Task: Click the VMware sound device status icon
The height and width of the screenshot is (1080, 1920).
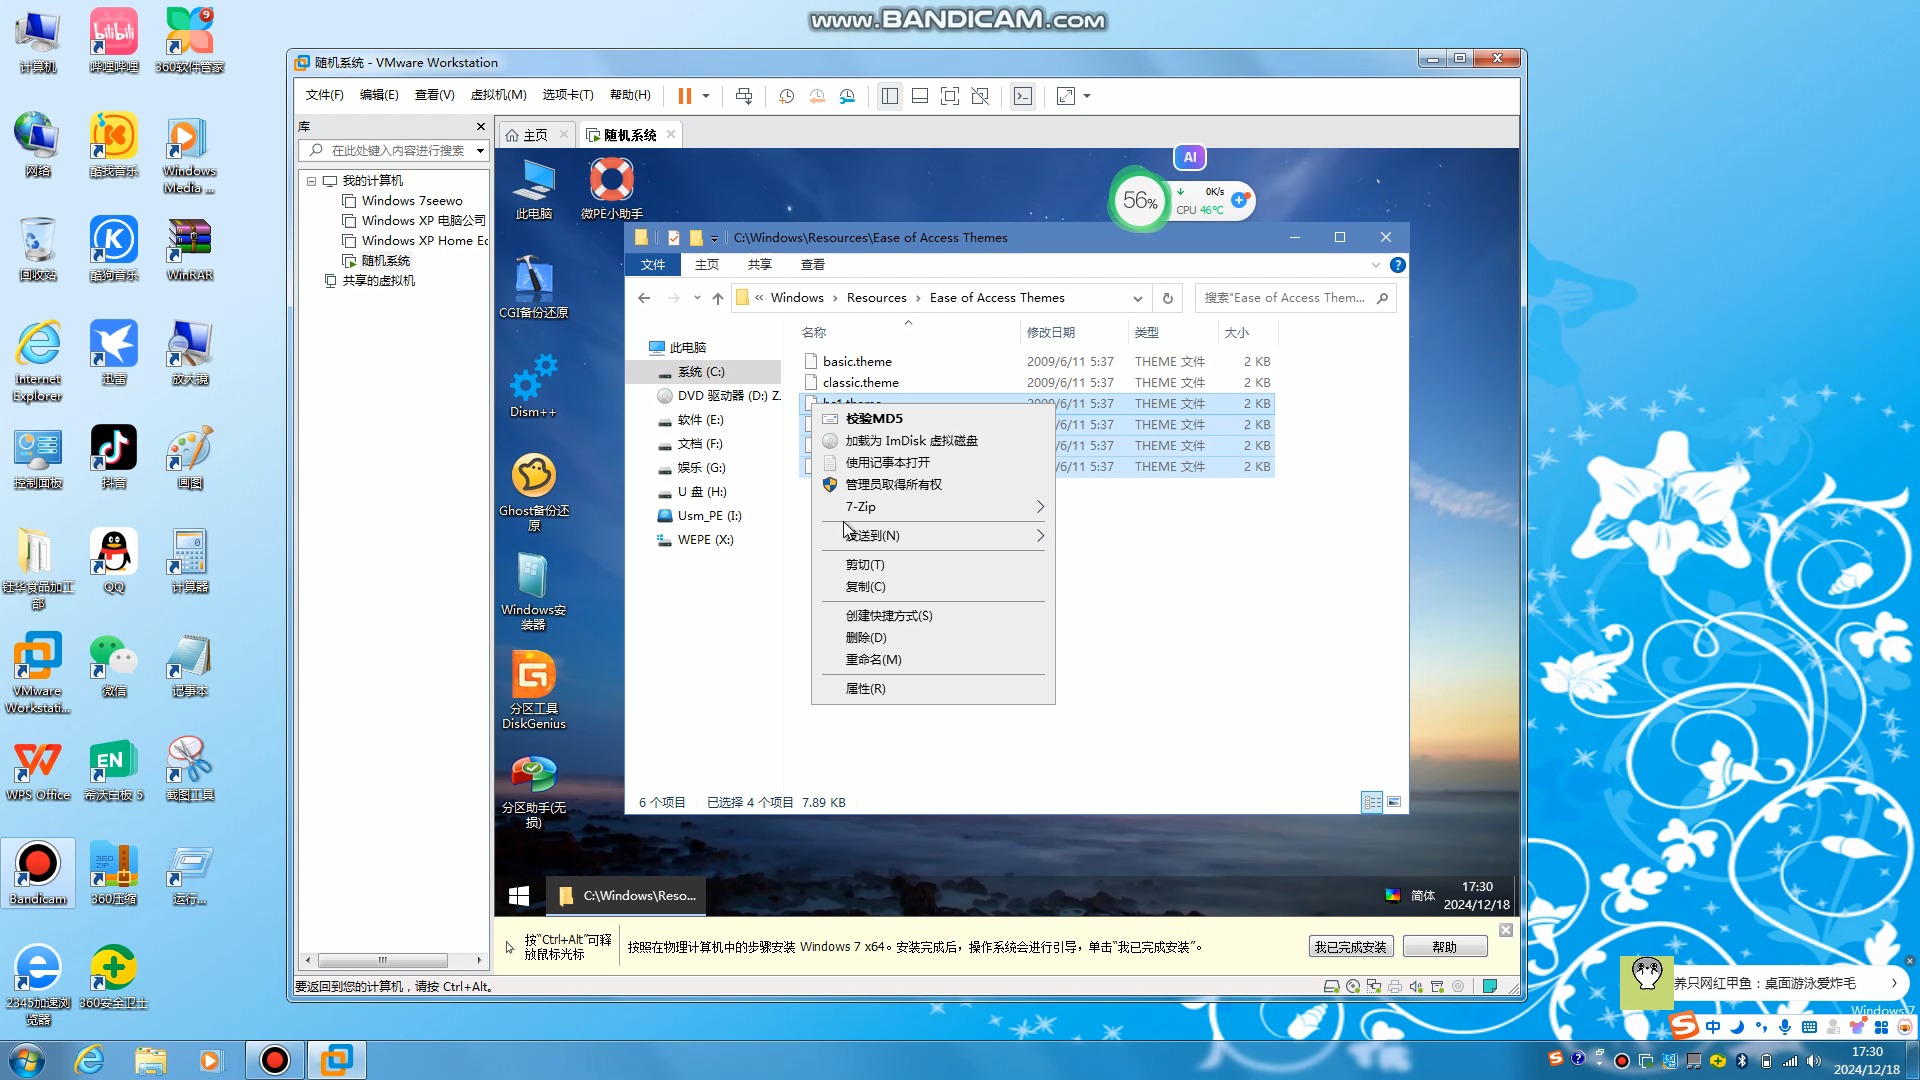Action: click(1416, 986)
